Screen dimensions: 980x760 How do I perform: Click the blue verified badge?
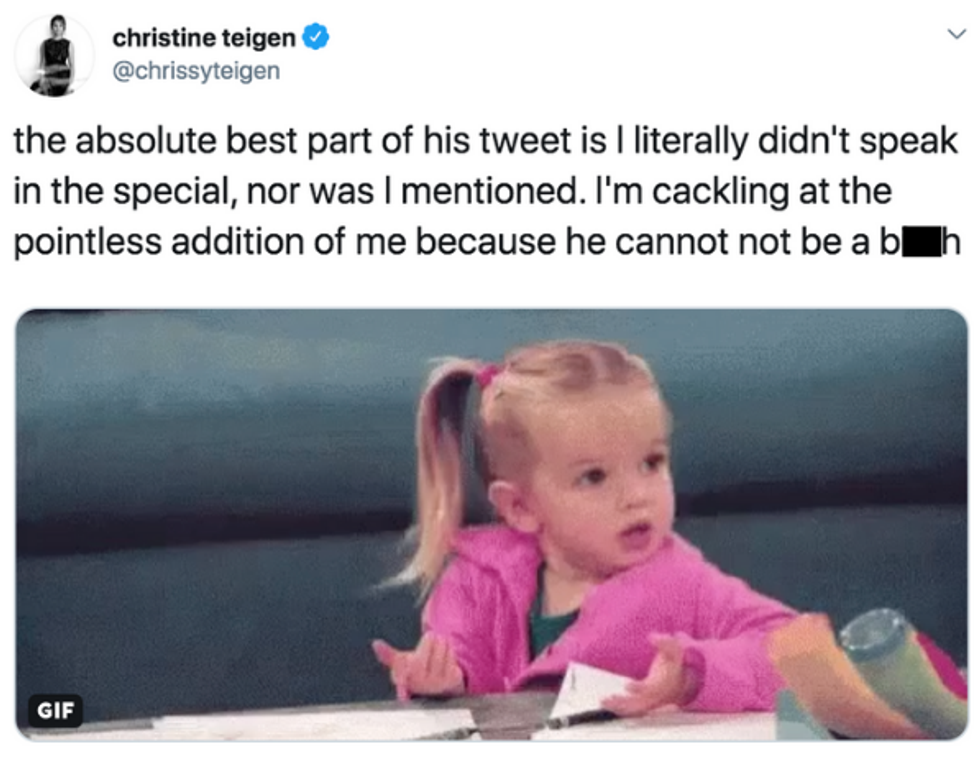tap(316, 38)
